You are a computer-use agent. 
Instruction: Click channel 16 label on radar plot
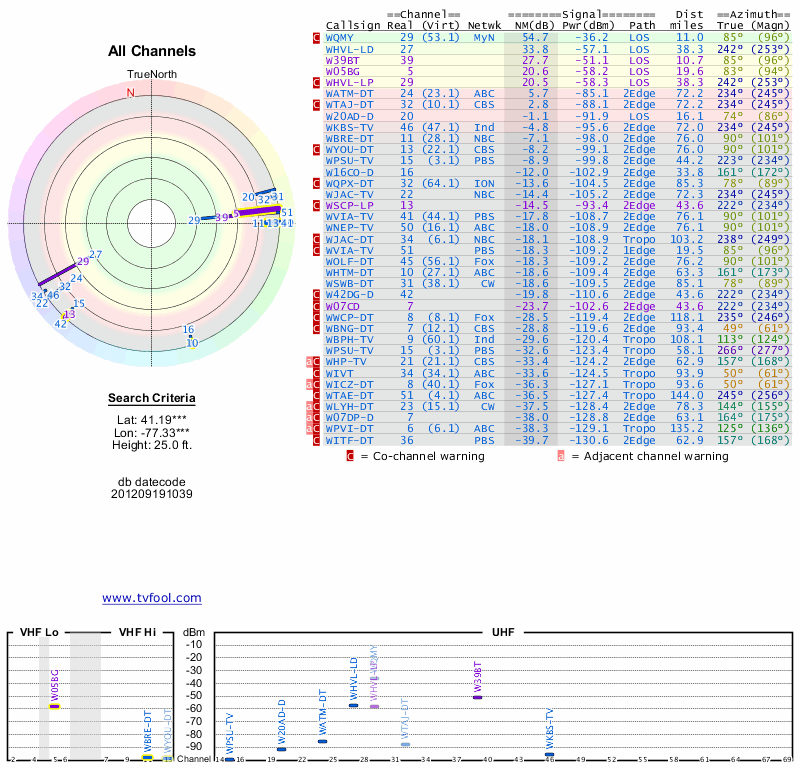coord(188,330)
